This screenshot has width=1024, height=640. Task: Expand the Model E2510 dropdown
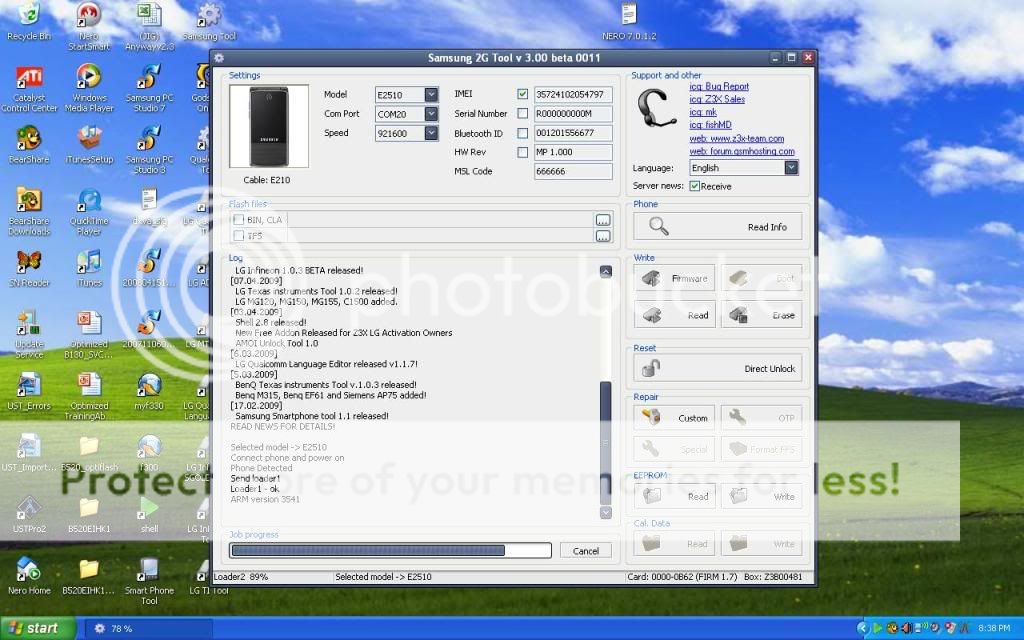click(431, 95)
